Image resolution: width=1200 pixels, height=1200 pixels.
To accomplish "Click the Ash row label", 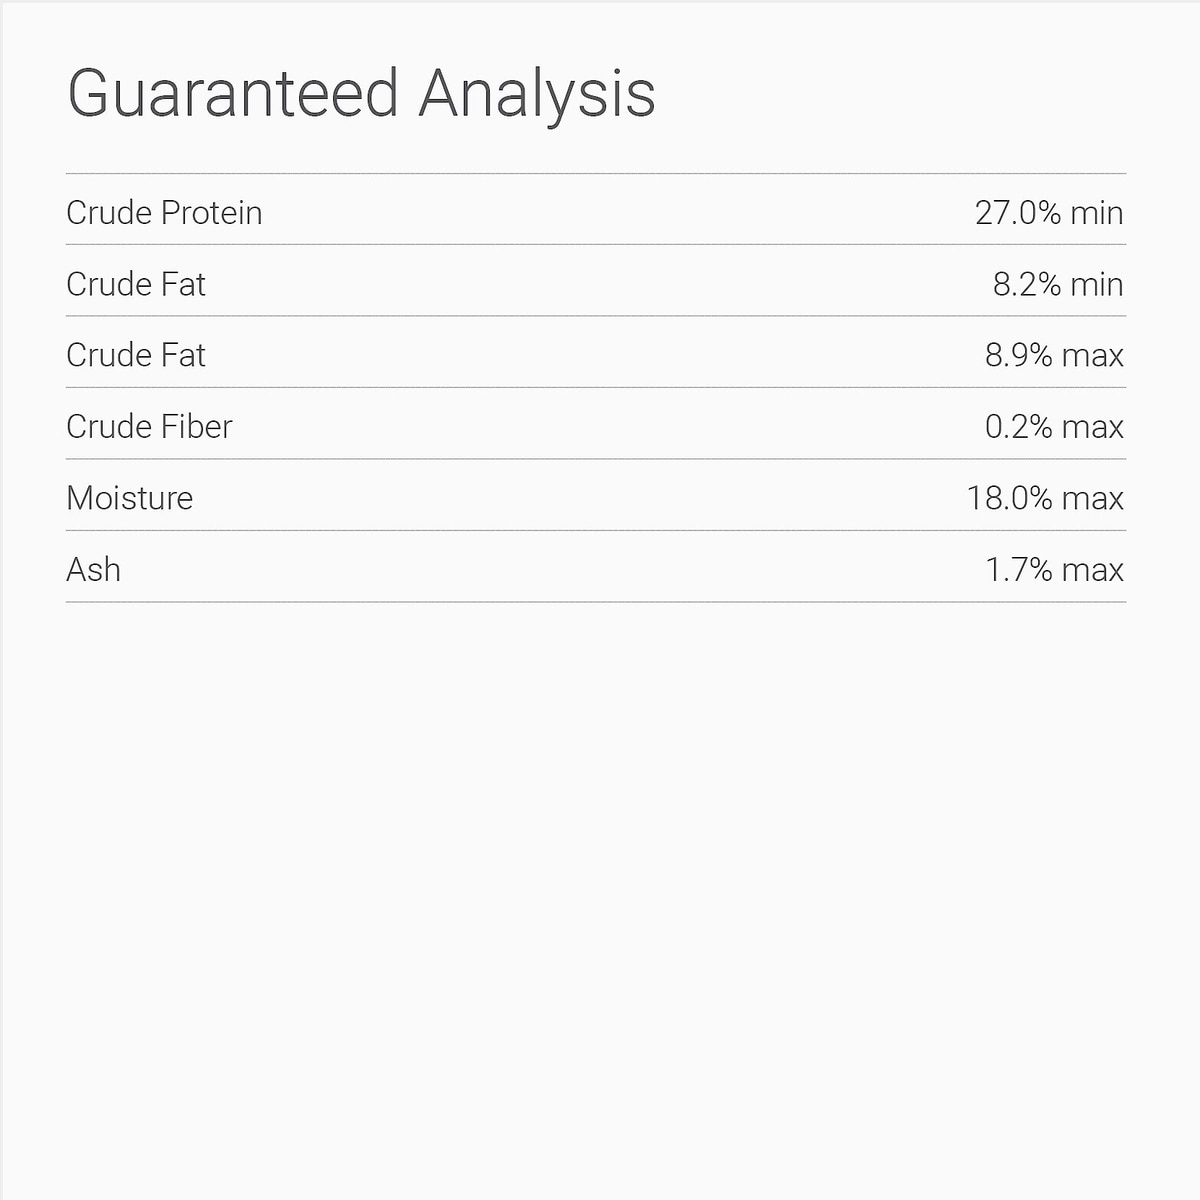I will (94, 570).
